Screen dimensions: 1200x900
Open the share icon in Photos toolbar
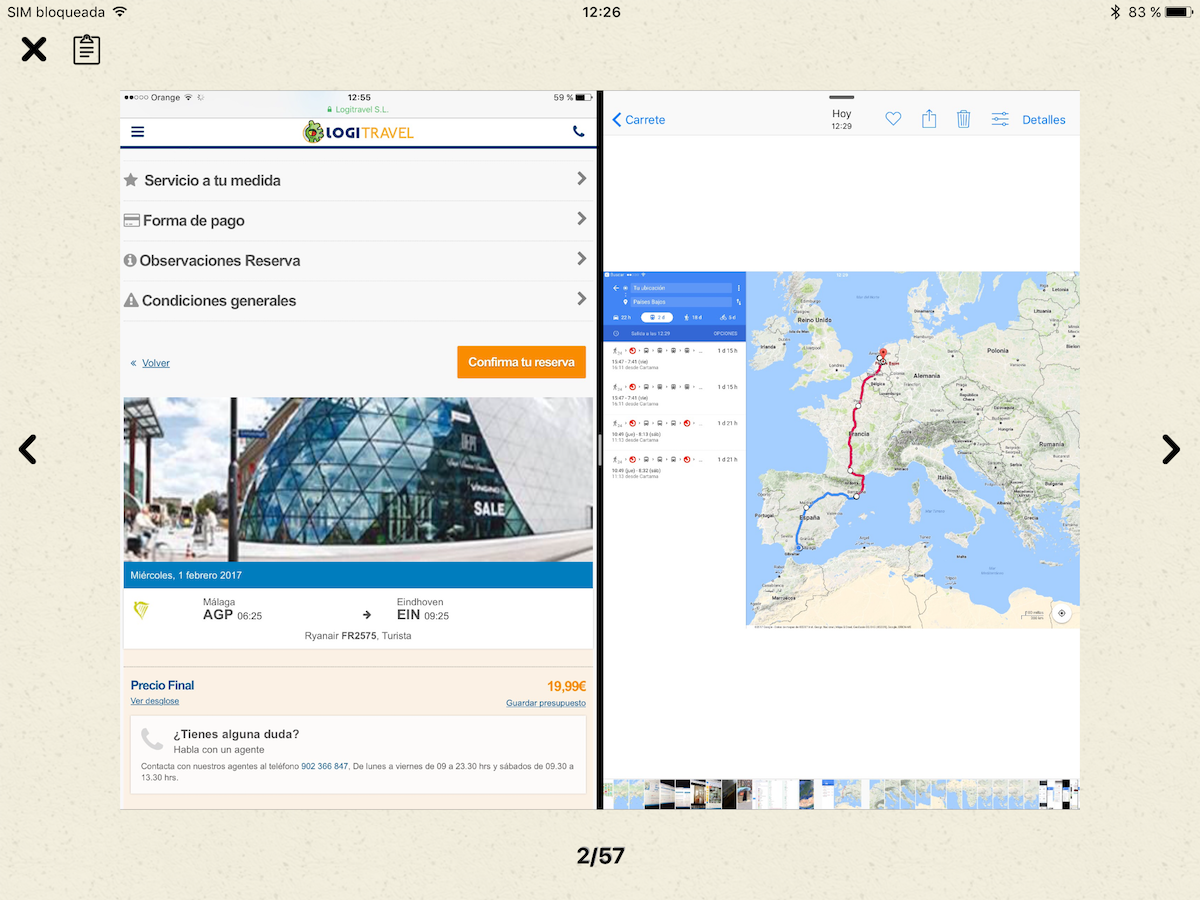(x=929, y=119)
